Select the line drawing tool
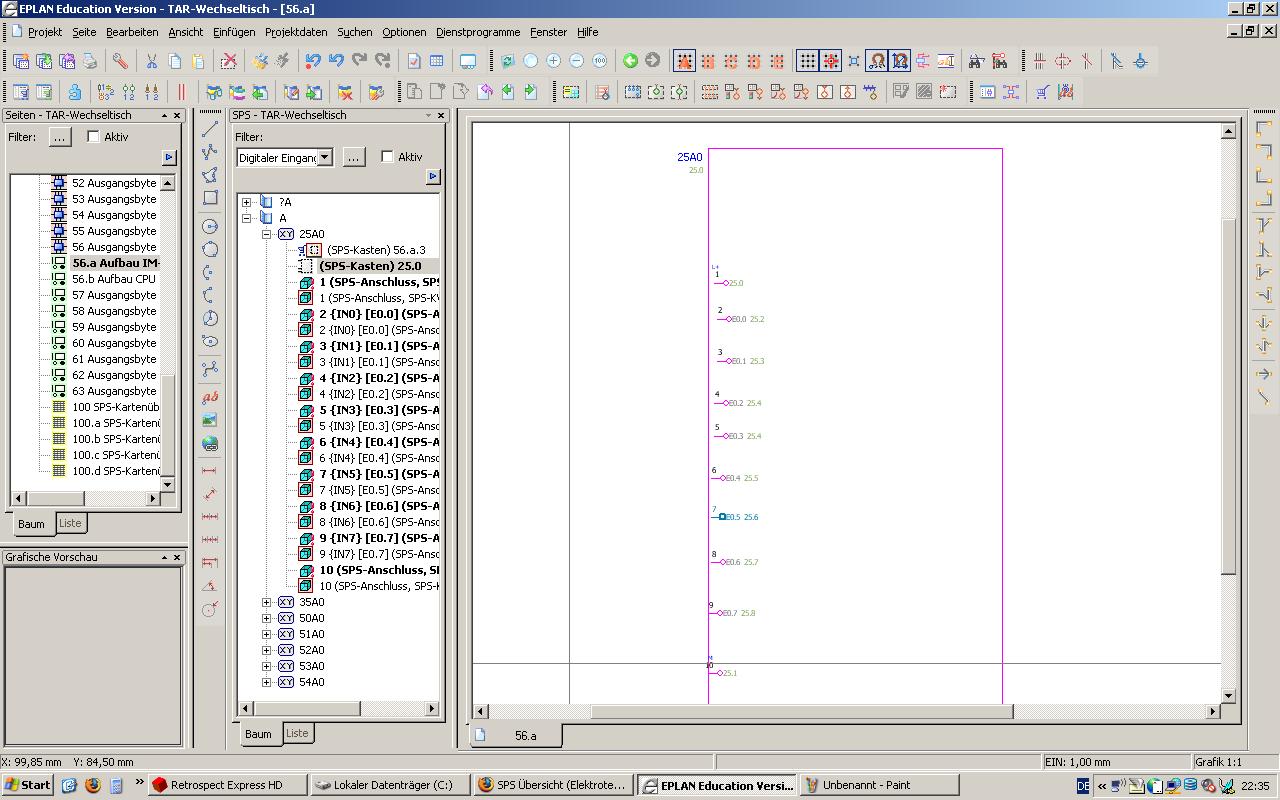The width and height of the screenshot is (1280, 800). point(210,129)
